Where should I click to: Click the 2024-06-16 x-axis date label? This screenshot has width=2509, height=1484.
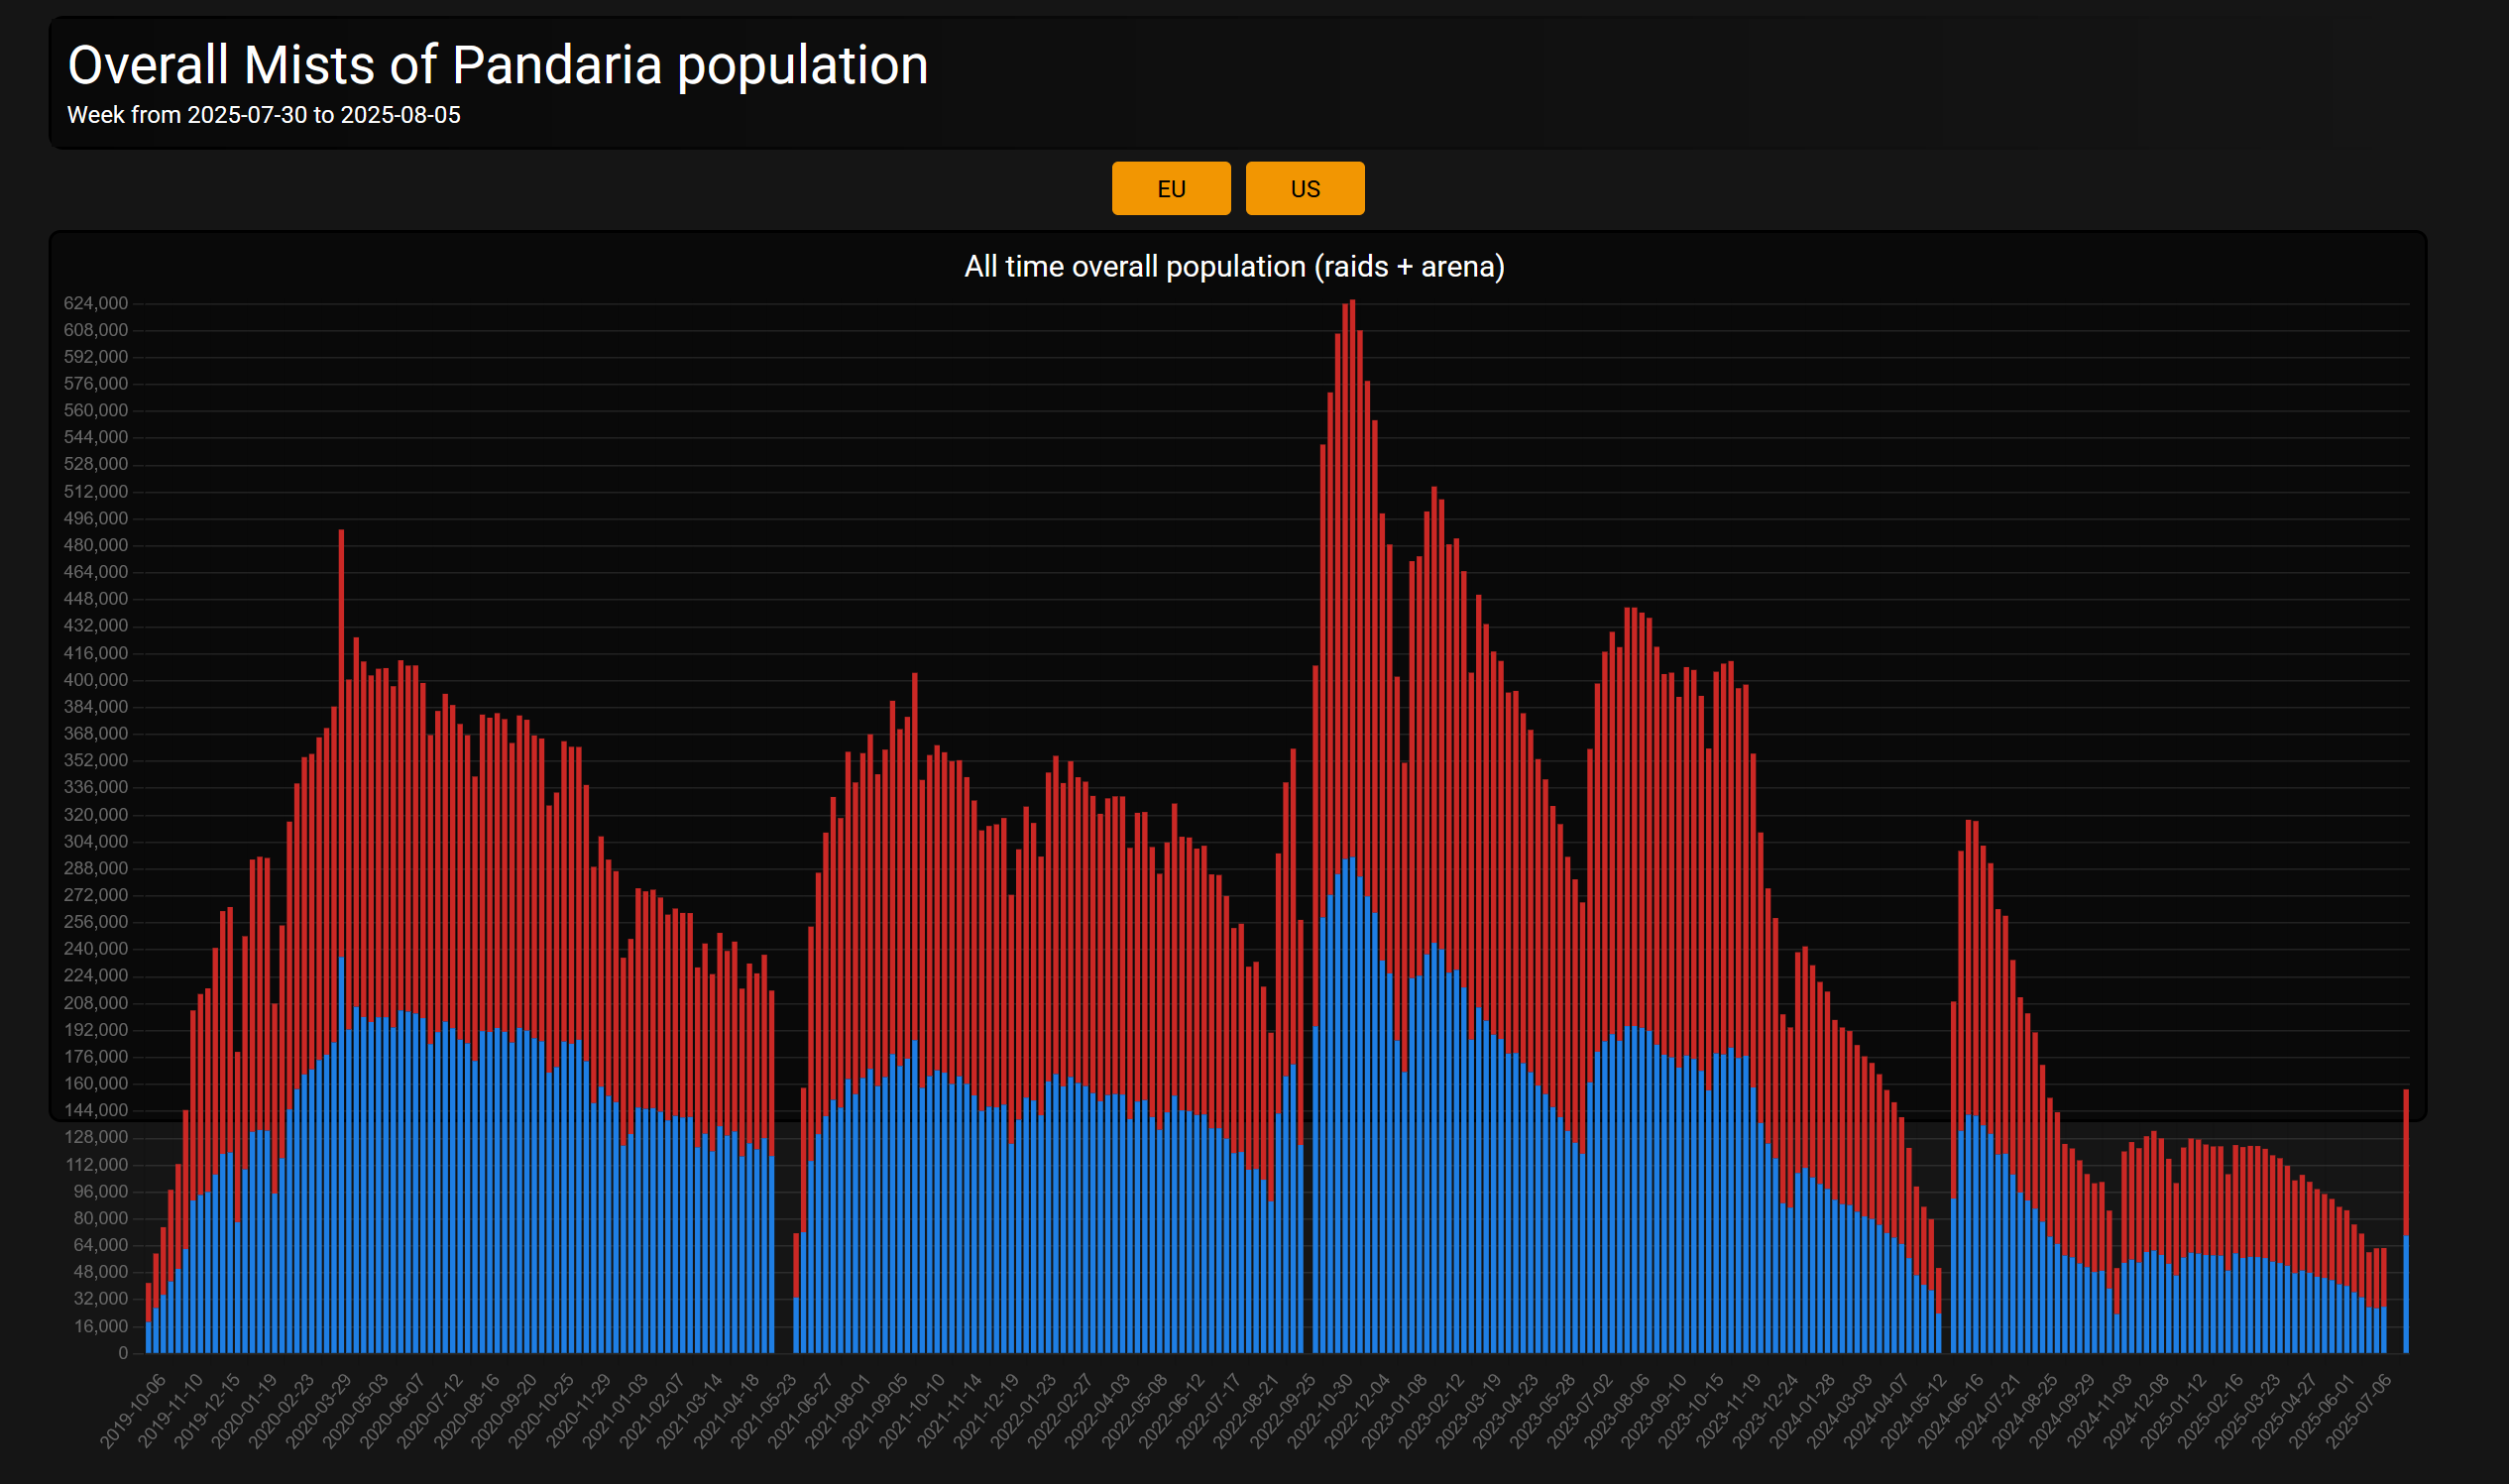1950,1410
